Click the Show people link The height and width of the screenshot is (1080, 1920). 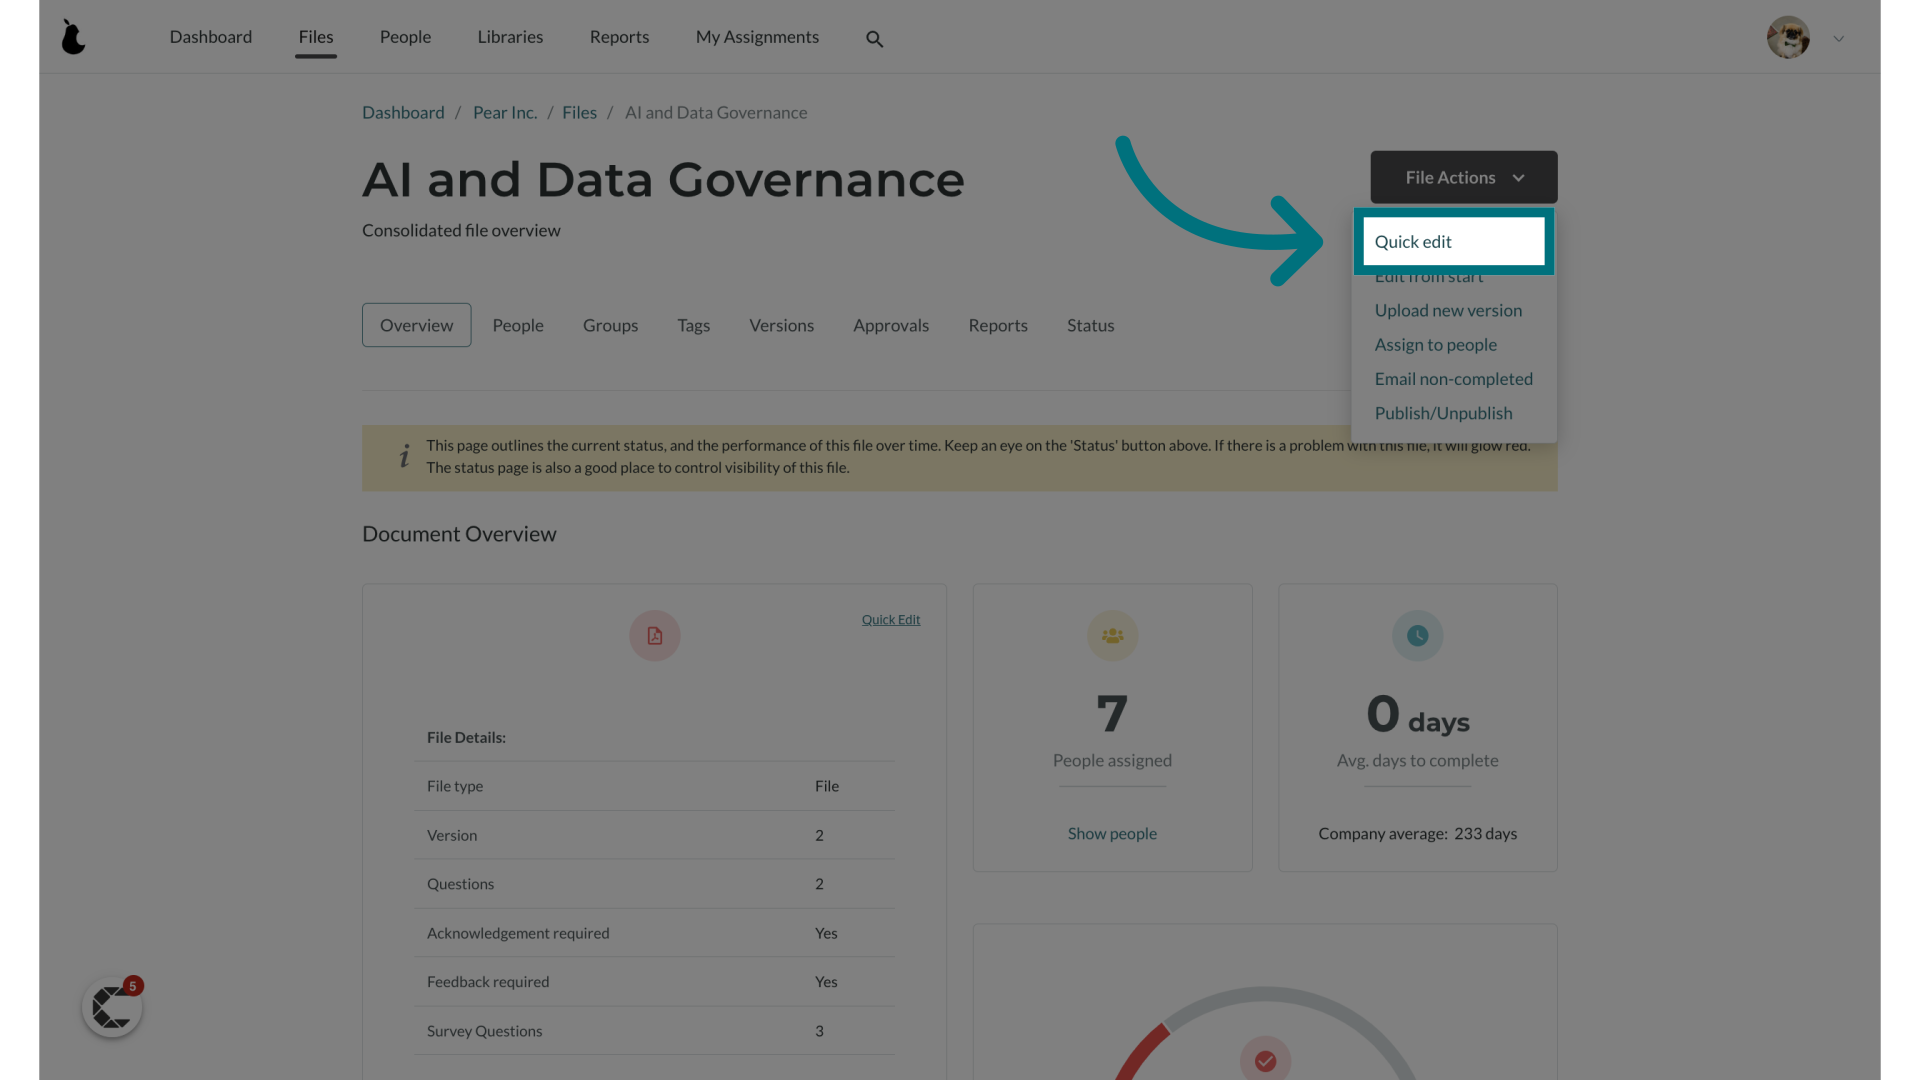(1112, 833)
